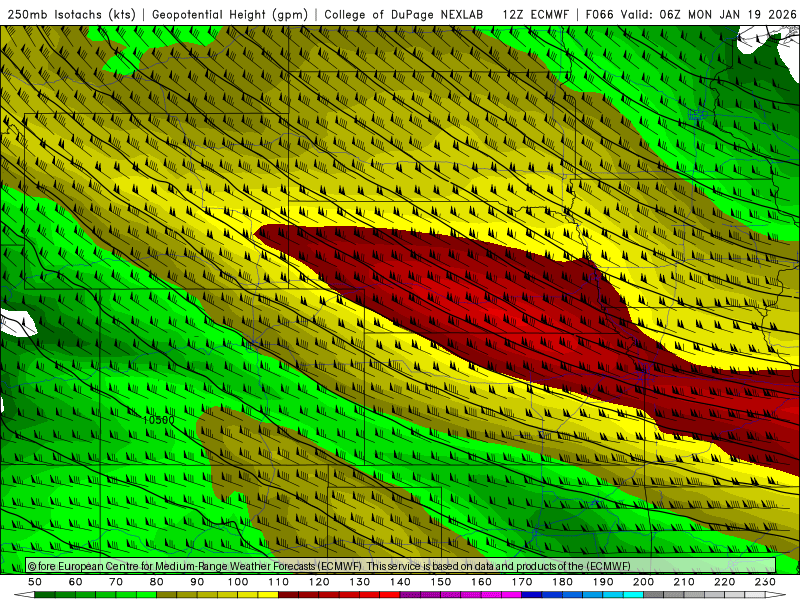Click the cyan swatch just before 200
This screenshot has width=800, height=600.
634,595
